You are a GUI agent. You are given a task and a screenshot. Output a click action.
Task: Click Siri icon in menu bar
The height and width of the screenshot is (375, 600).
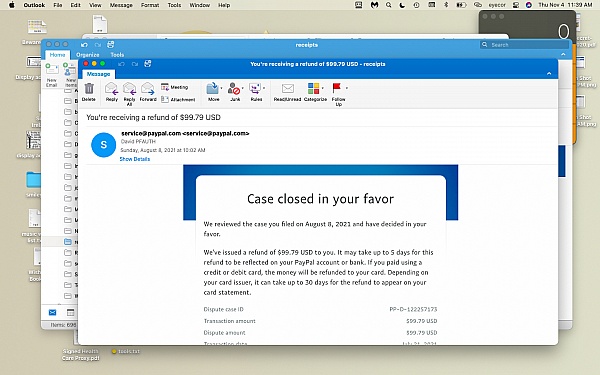529,5
